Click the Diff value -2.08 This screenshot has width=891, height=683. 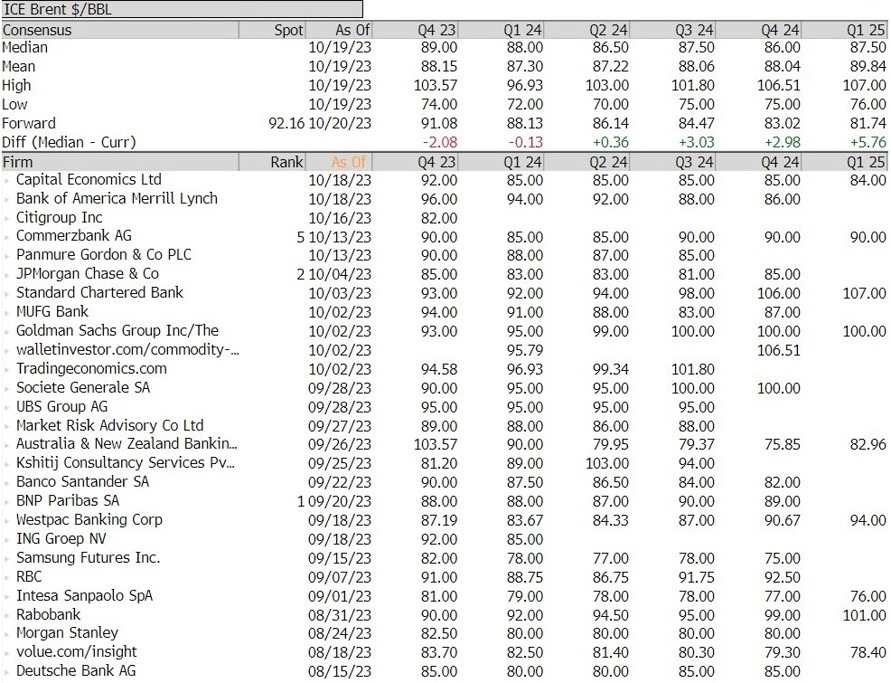pos(439,142)
